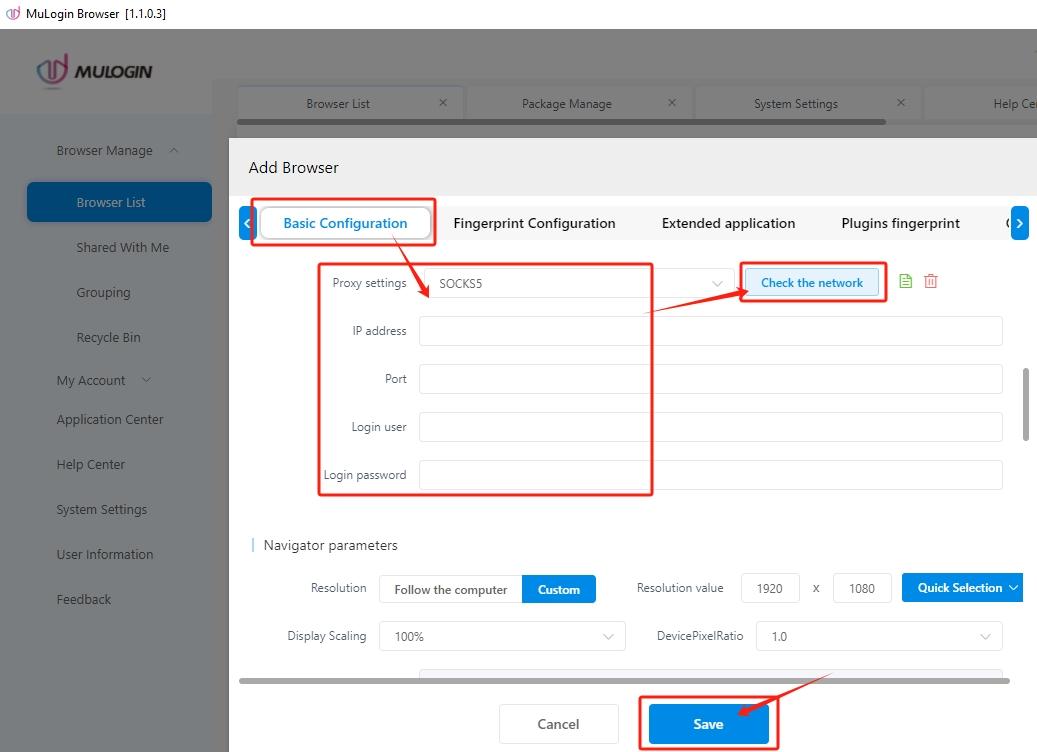The width and height of the screenshot is (1037, 752).
Task: Click the MuLogin logo in sidebar
Action: pyautogui.click(x=94, y=71)
